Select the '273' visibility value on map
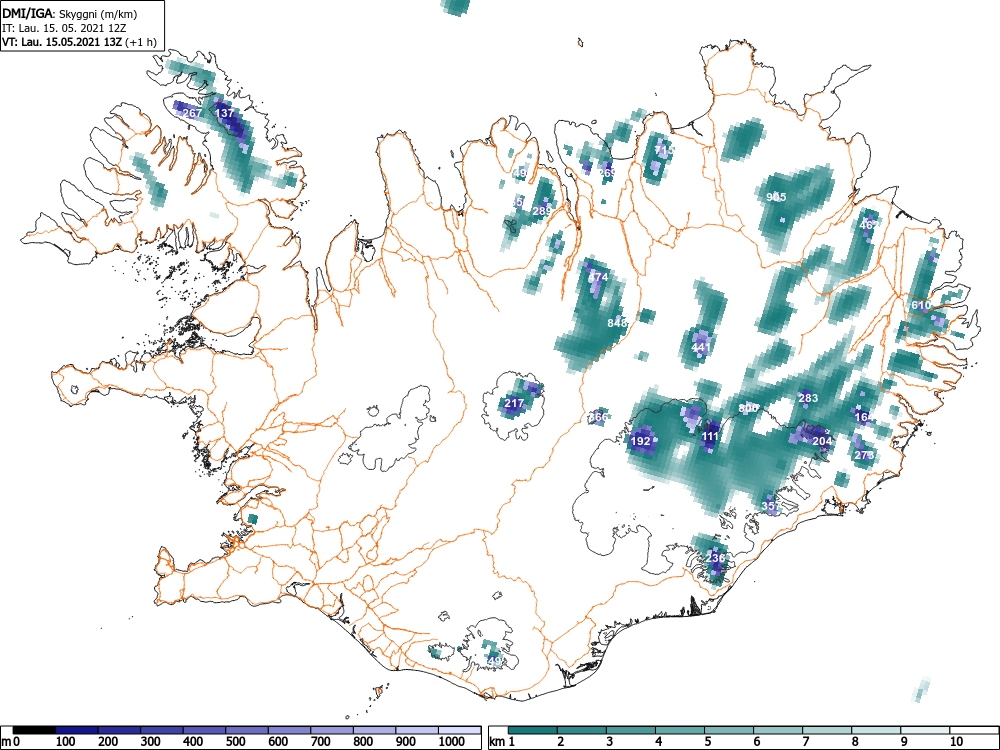1000x750 pixels. (x=864, y=455)
